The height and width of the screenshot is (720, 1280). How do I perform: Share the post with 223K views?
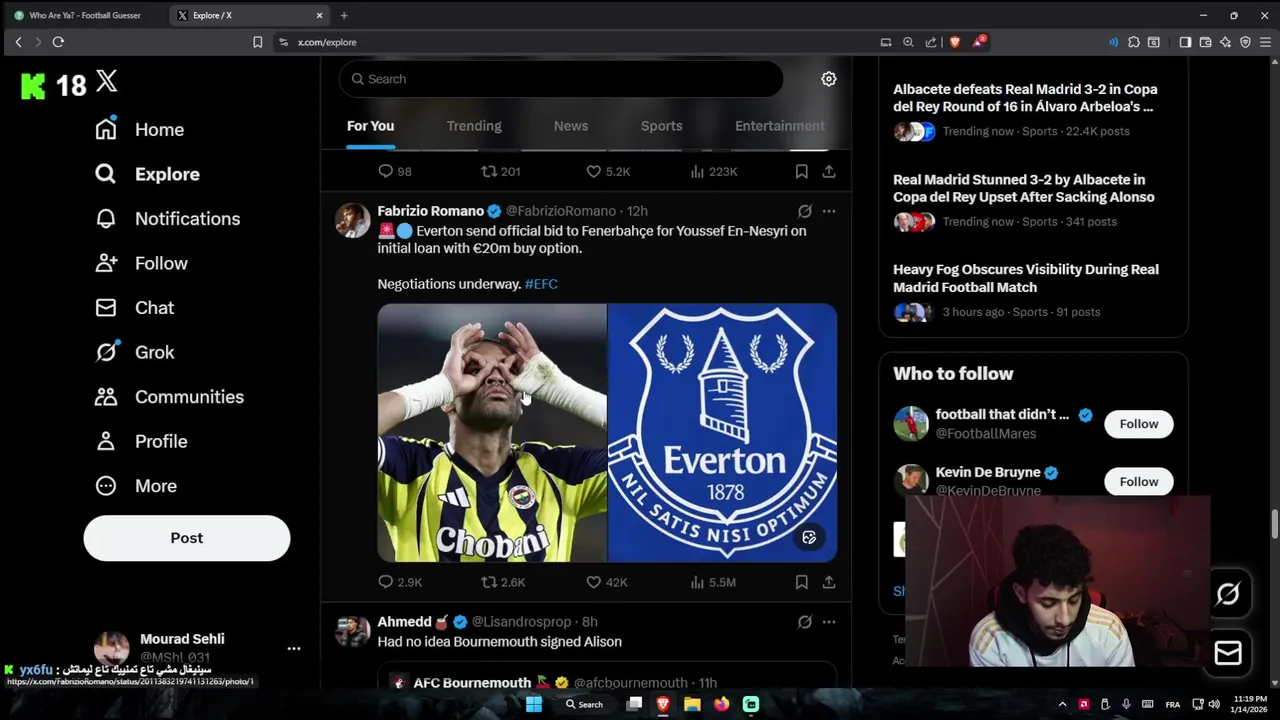tap(829, 172)
